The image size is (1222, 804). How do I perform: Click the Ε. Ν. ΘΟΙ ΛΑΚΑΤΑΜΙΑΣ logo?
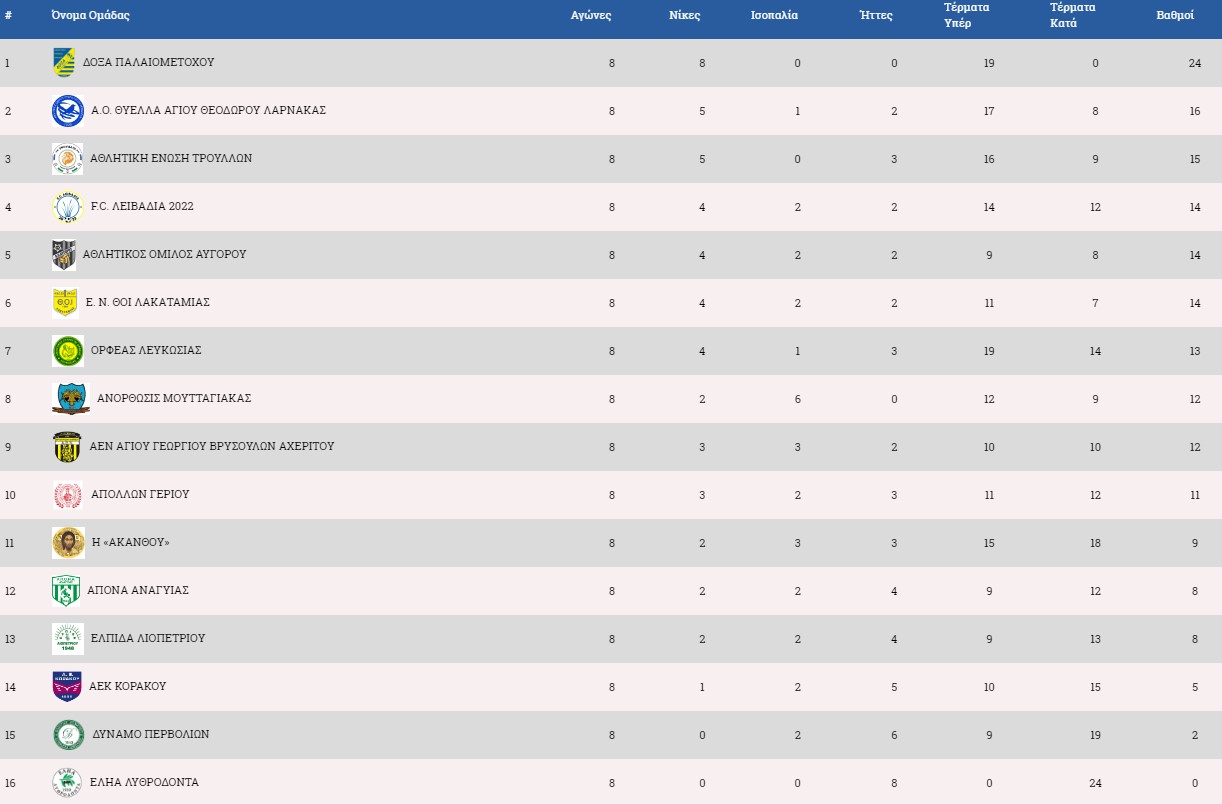click(65, 302)
